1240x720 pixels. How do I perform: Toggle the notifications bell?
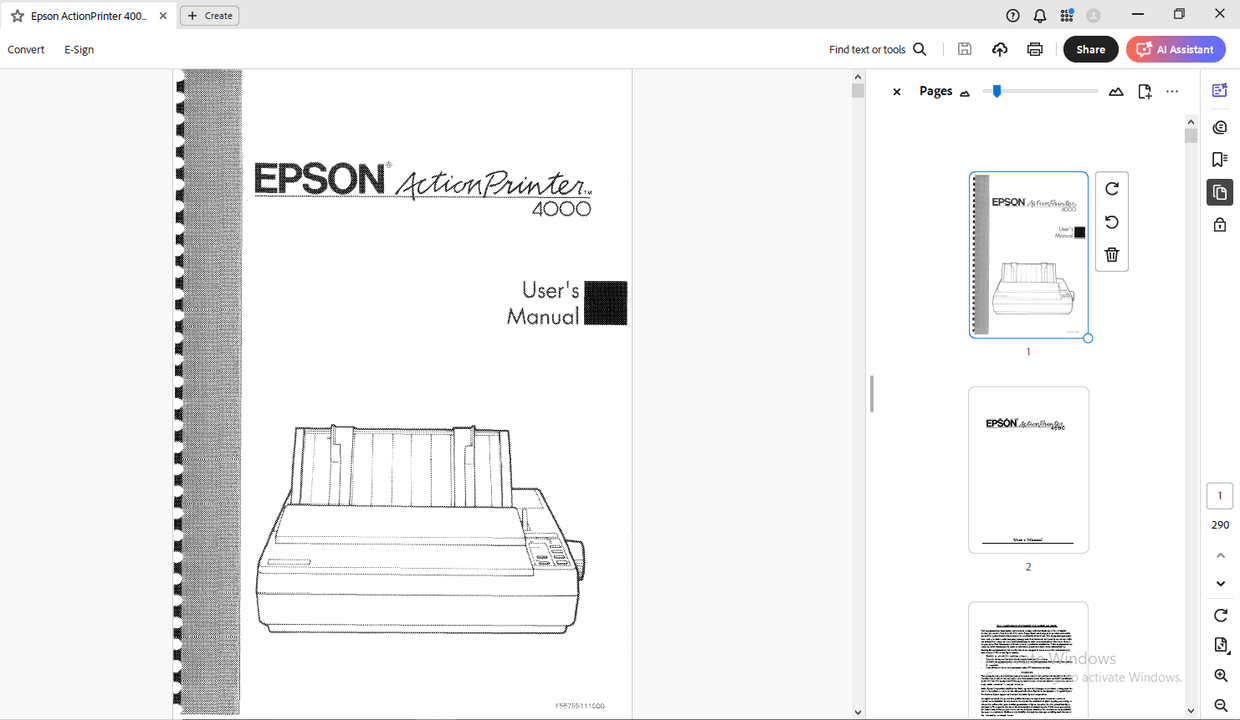[1039, 15]
